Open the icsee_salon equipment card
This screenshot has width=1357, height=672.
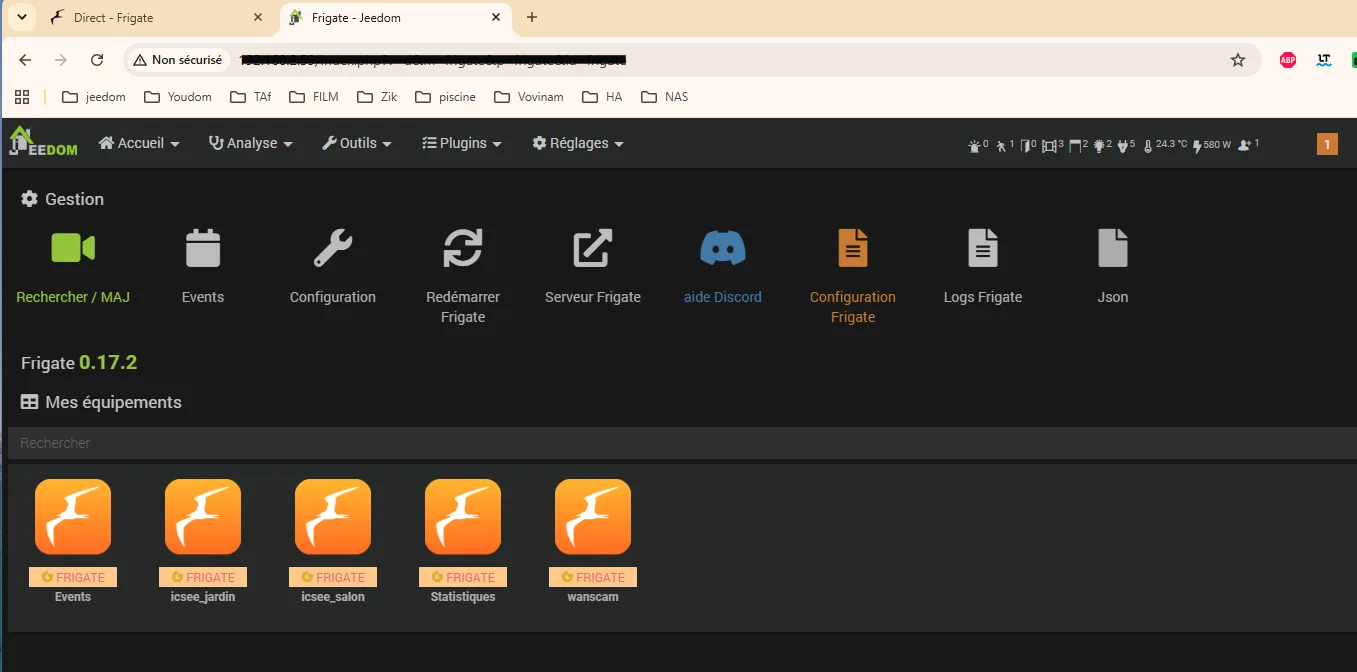pos(333,541)
